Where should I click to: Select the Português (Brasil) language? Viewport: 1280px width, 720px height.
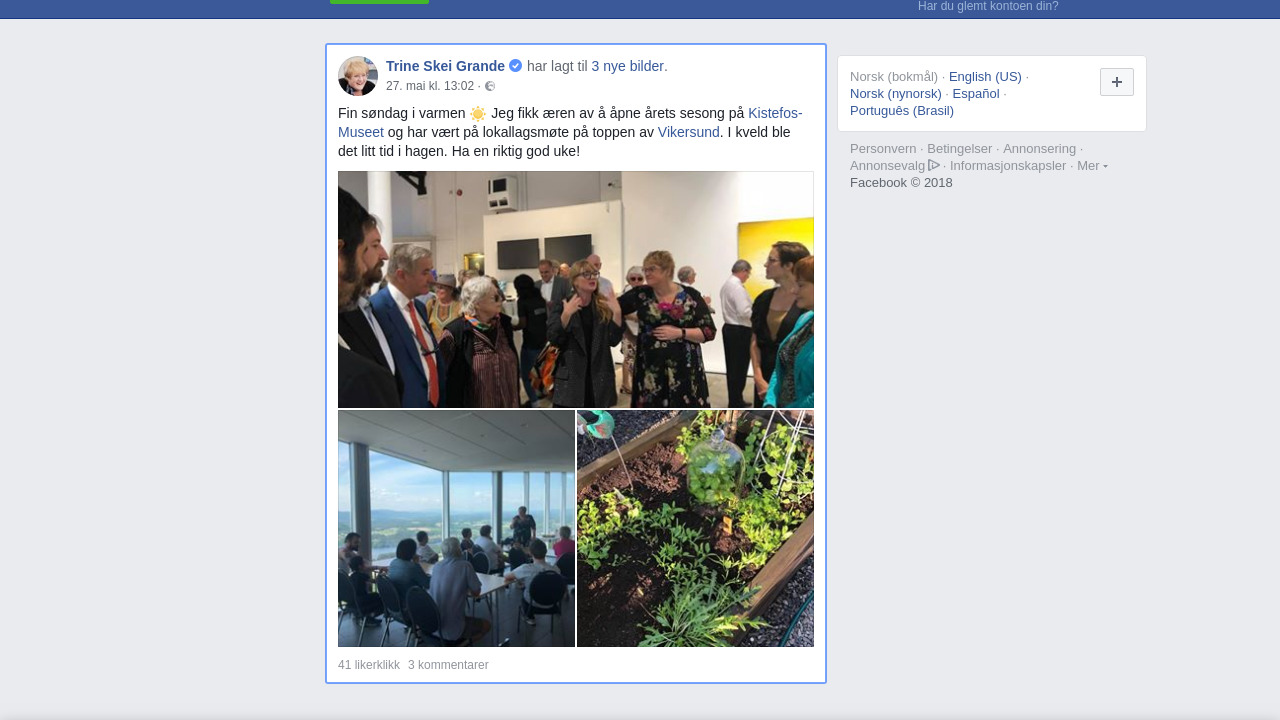[902, 111]
